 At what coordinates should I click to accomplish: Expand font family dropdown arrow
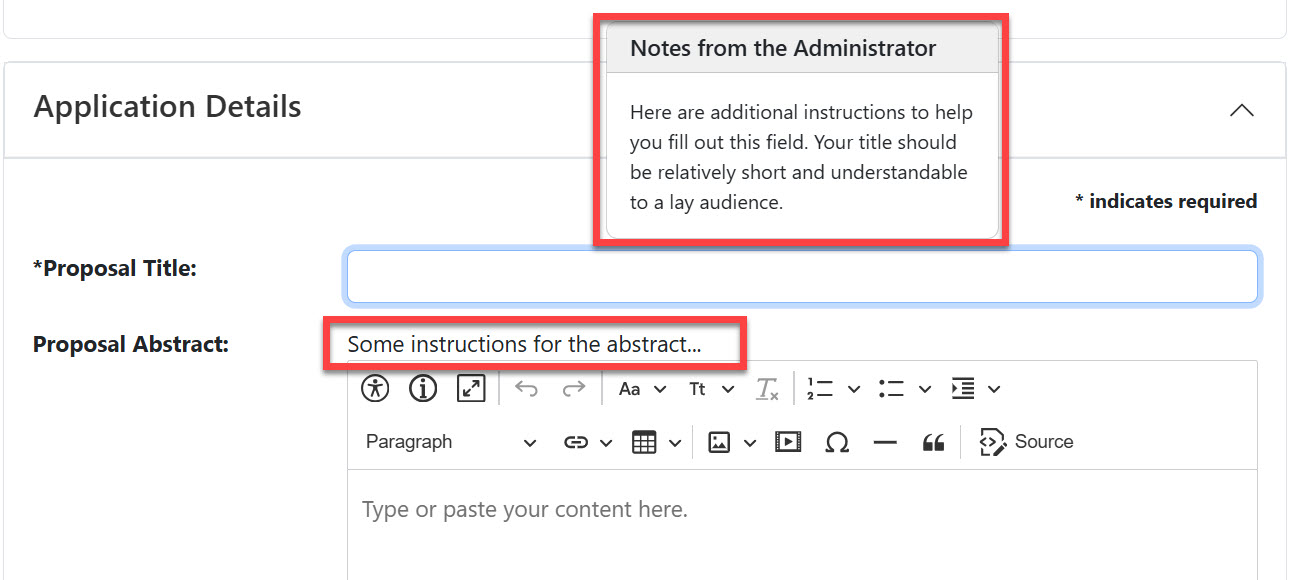click(660, 389)
